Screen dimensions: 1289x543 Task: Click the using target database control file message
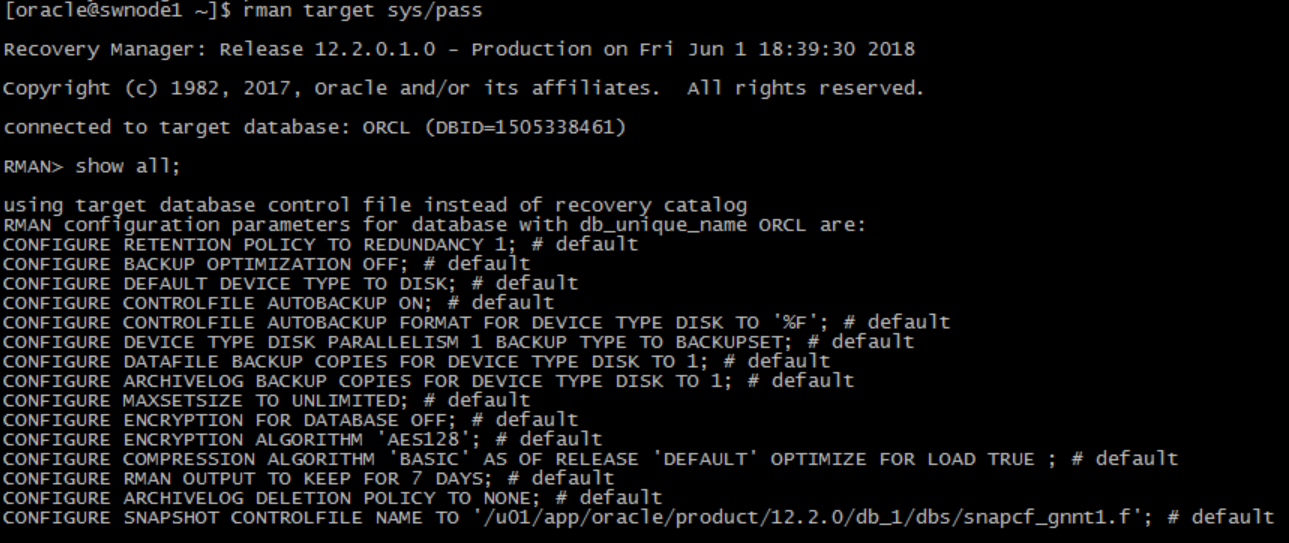[x=375, y=206]
